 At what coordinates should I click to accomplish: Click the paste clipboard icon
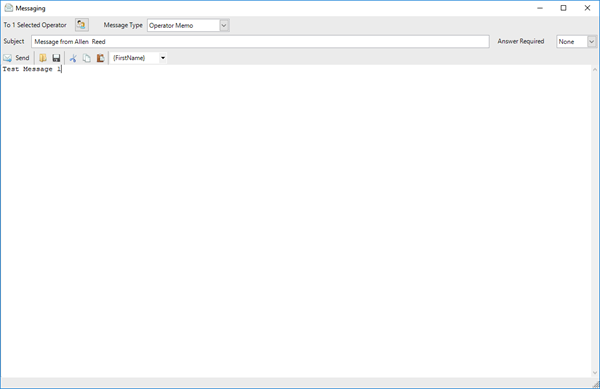(x=100, y=58)
